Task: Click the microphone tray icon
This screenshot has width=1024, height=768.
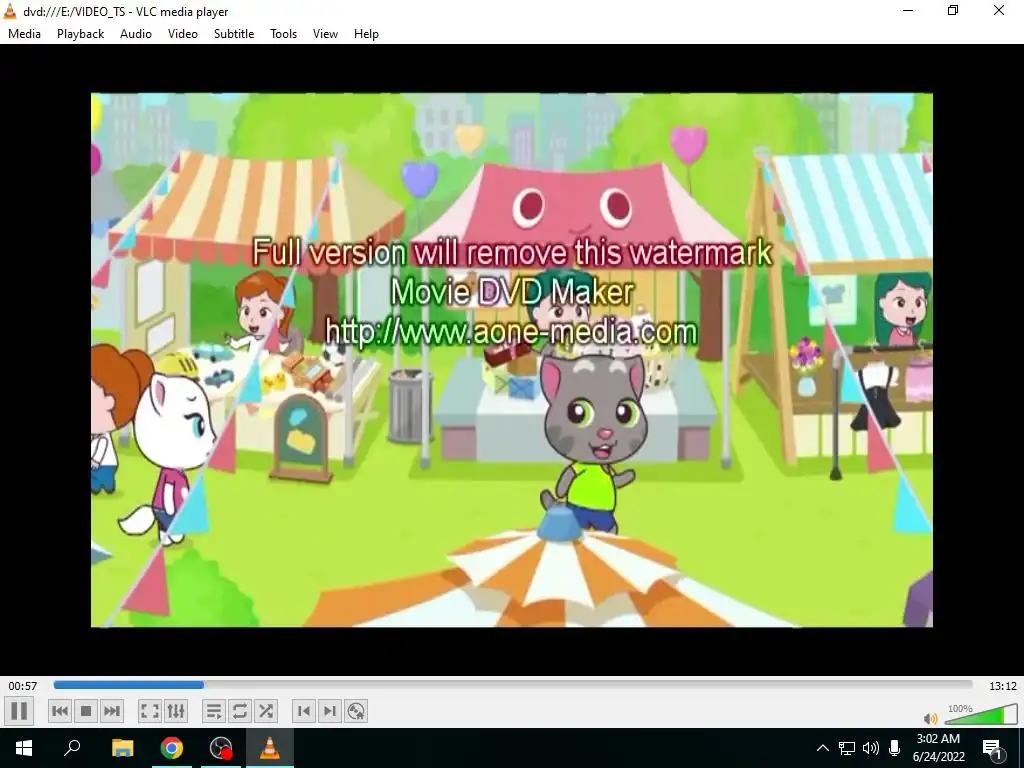Action: click(895, 748)
